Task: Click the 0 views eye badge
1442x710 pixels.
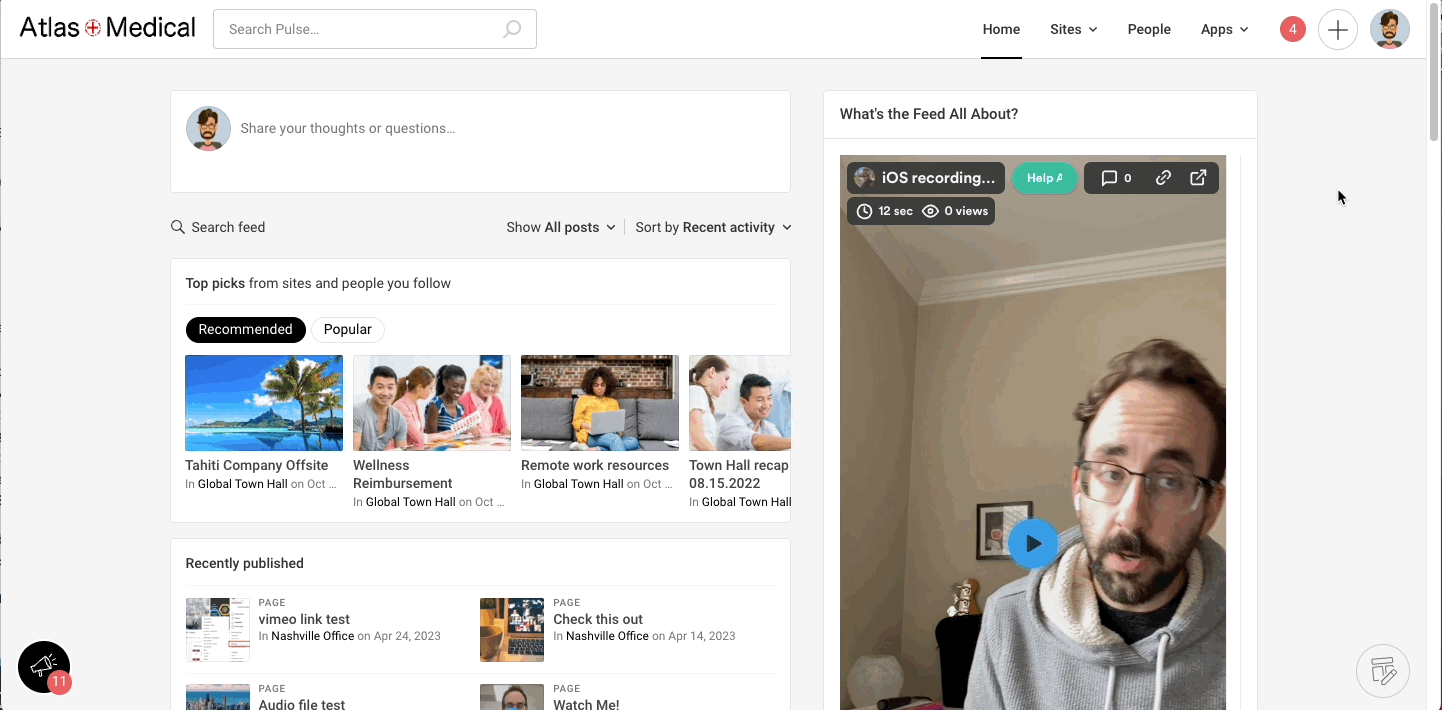Action: pyautogui.click(x=955, y=211)
